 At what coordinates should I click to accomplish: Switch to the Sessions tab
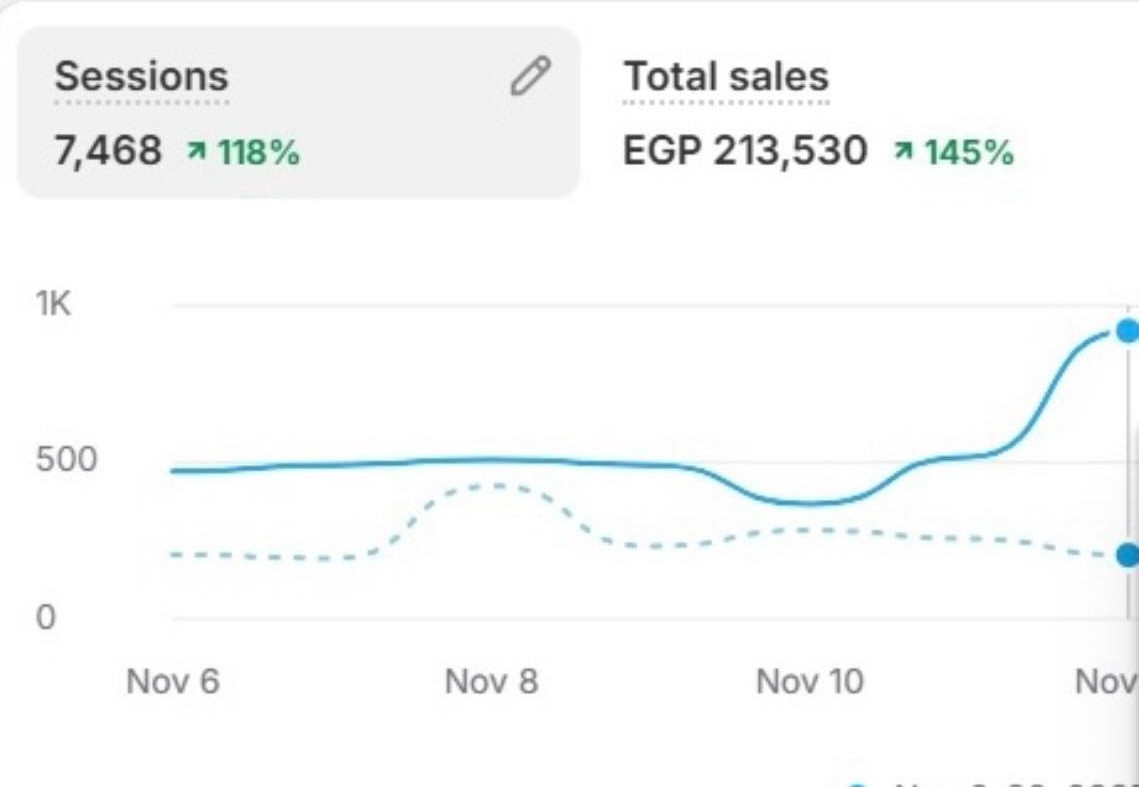click(x=141, y=75)
